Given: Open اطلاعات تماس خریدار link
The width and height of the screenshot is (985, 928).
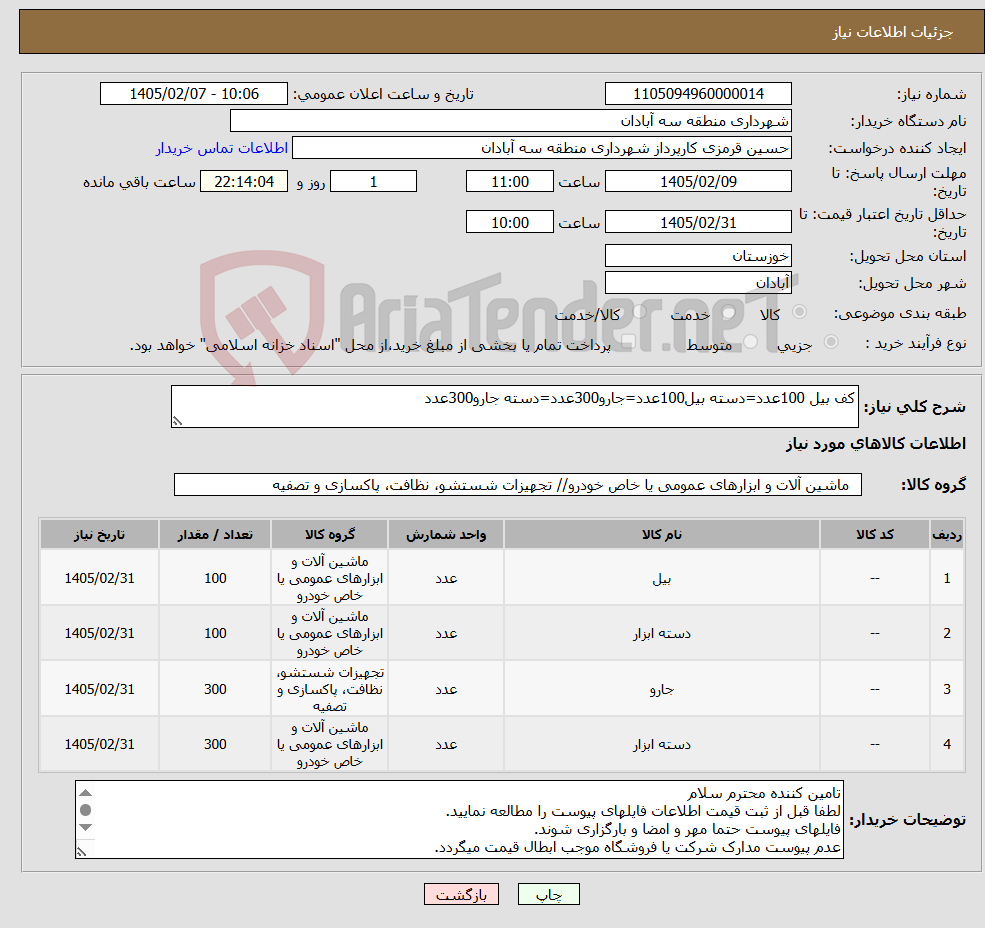Looking at the screenshot, I should click(222, 148).
